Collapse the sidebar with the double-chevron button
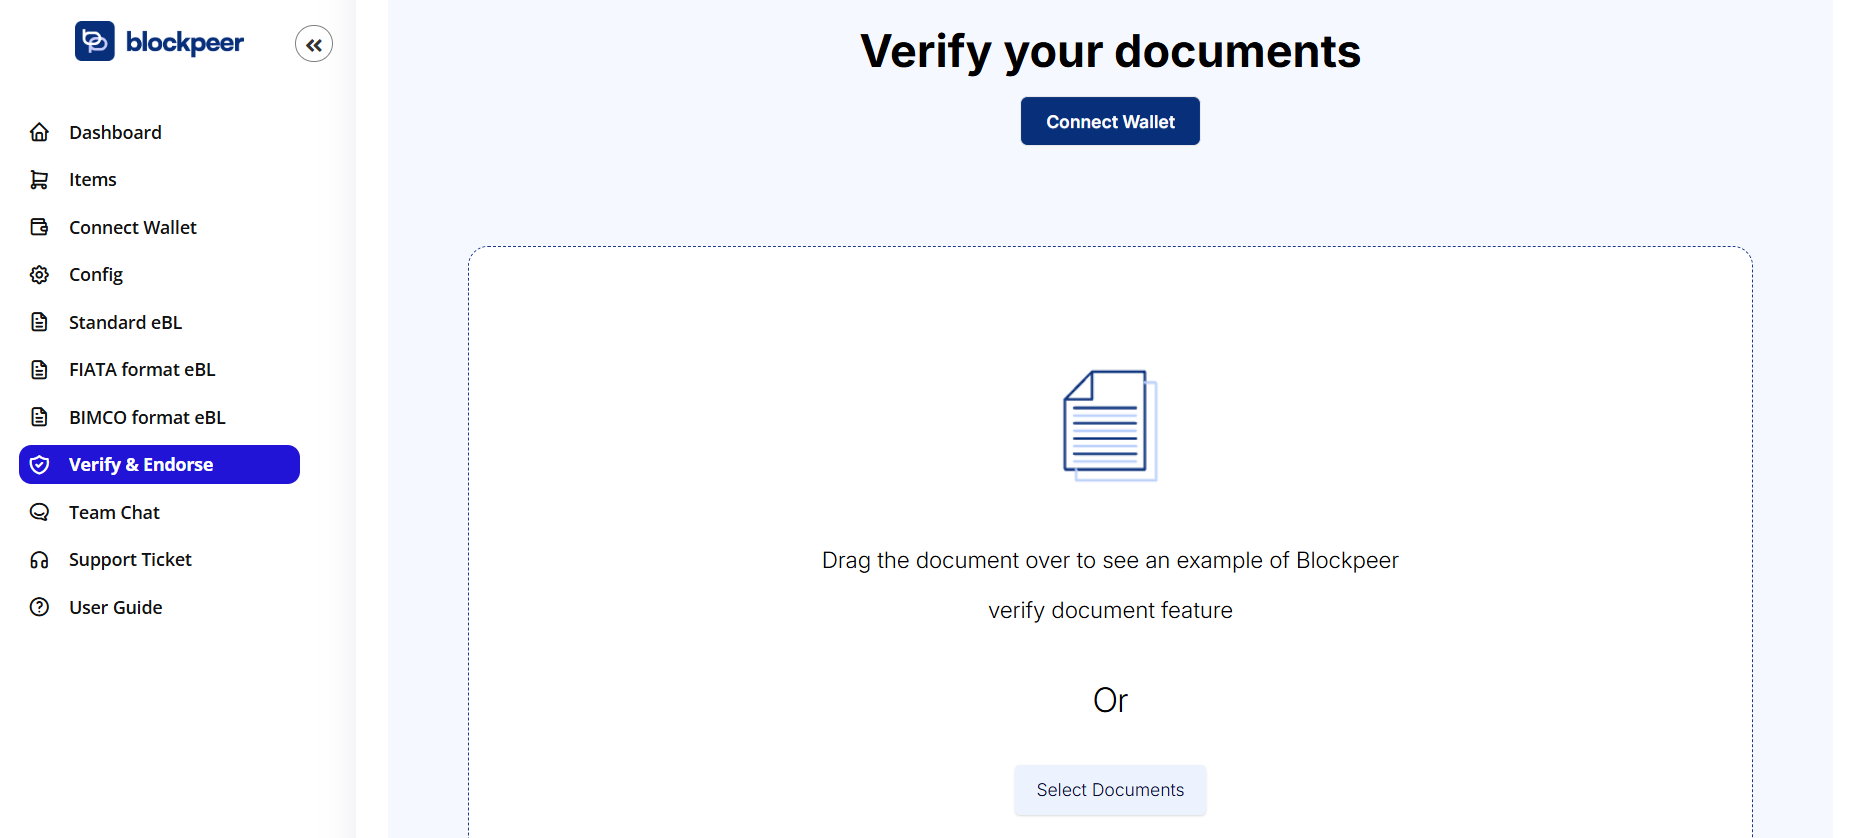 click(314, 44)
